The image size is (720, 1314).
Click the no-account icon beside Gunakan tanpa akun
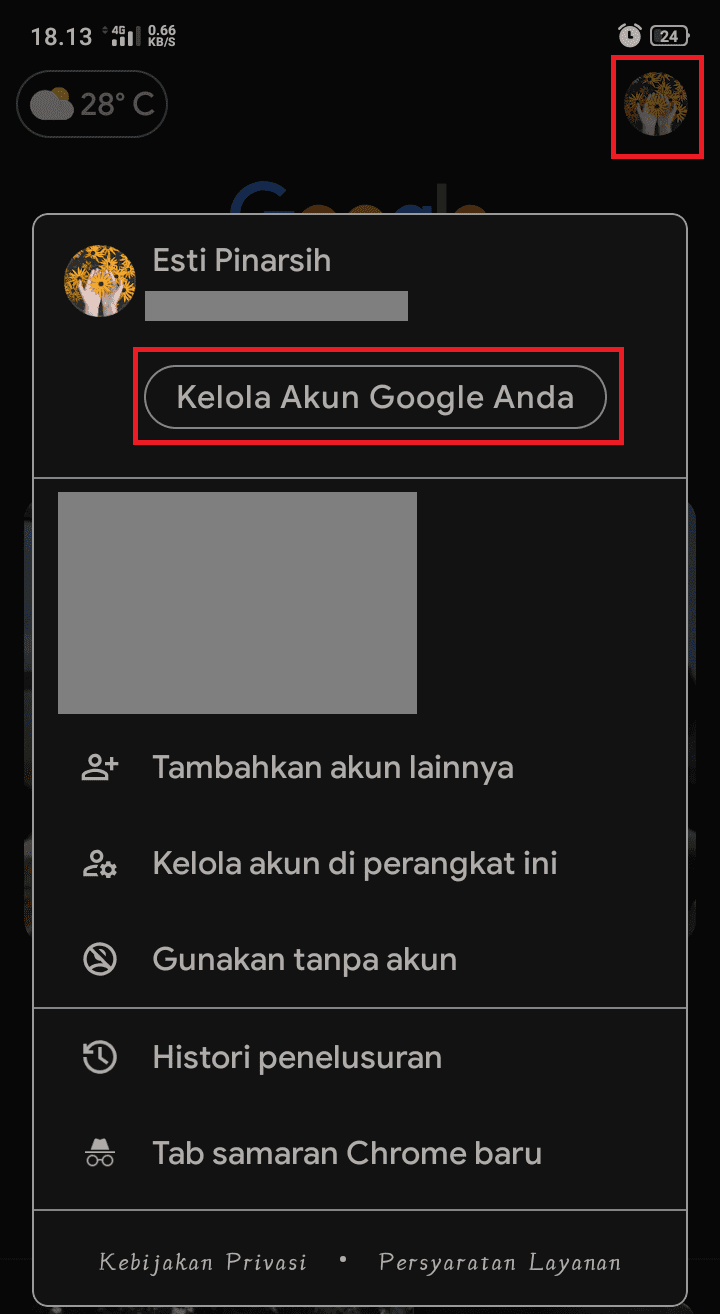pos(99,960)
